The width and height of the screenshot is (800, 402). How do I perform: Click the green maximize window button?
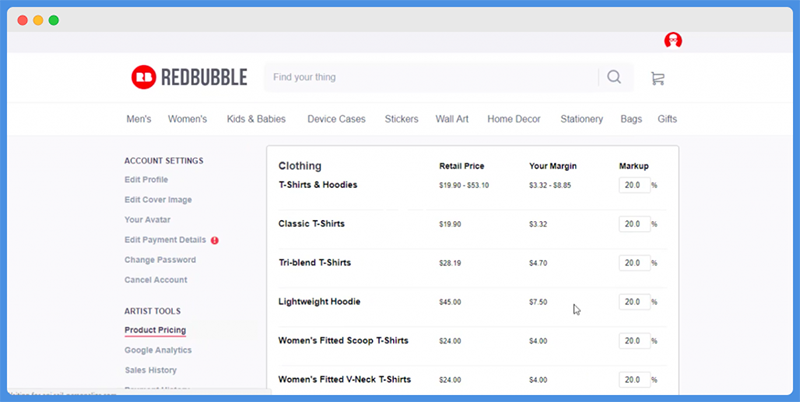pyautogui.click(x=54, y=20)
